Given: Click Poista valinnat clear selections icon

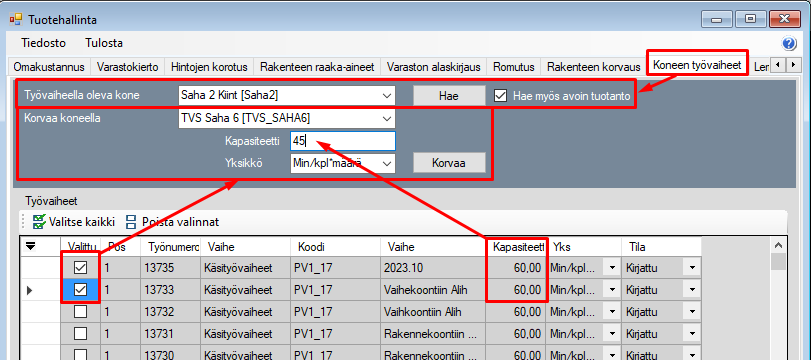Looking at the screenshot, I should [x=131, y=222].
